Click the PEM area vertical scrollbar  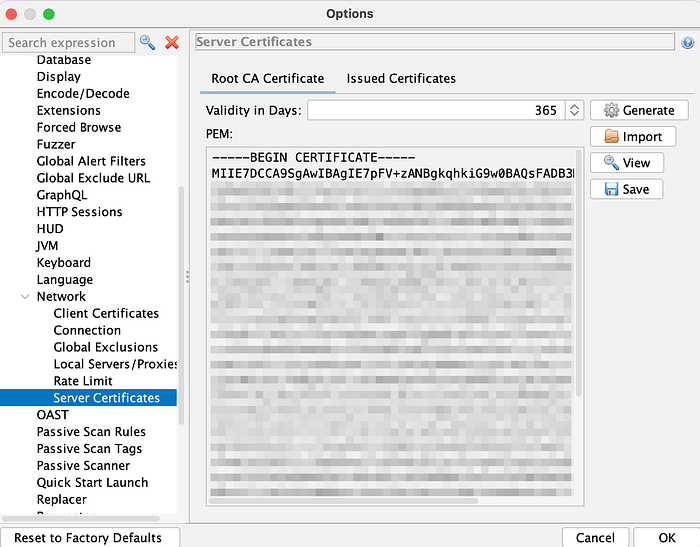tap(579, 273)
